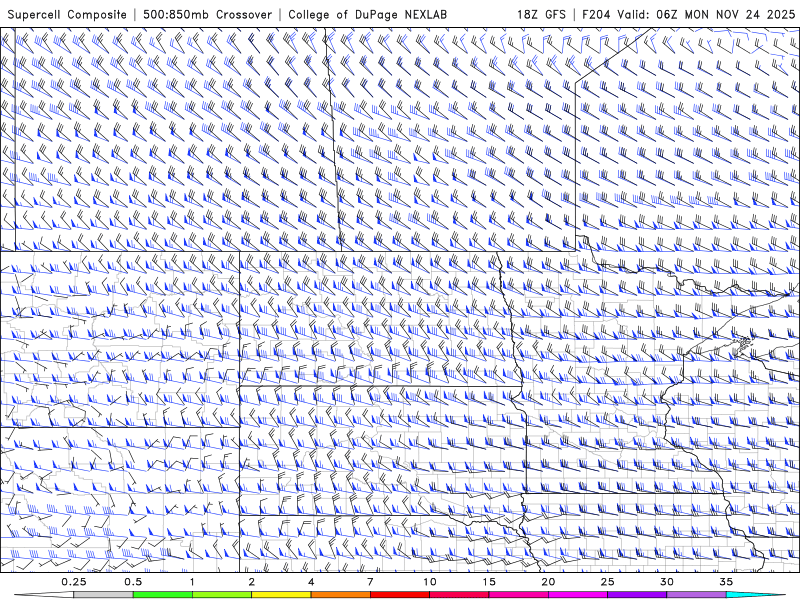
Task: Click the "4" legend value
Action: pyautogui.click(x=311, y=582)
